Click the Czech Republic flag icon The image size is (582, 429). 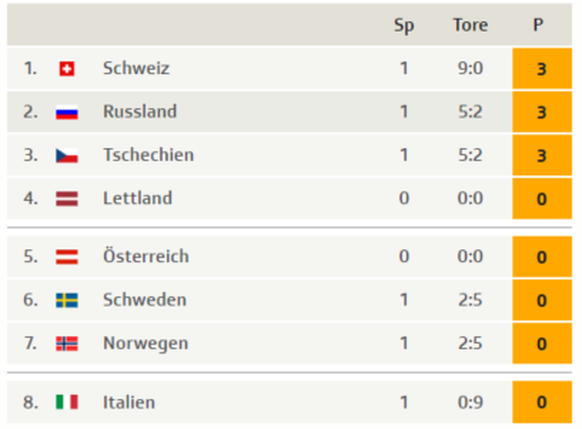[67, 155]
